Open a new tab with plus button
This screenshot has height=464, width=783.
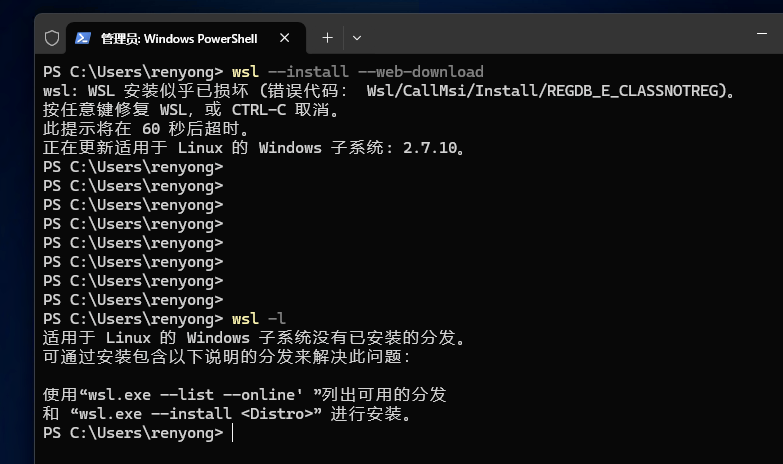click(328, 38)
